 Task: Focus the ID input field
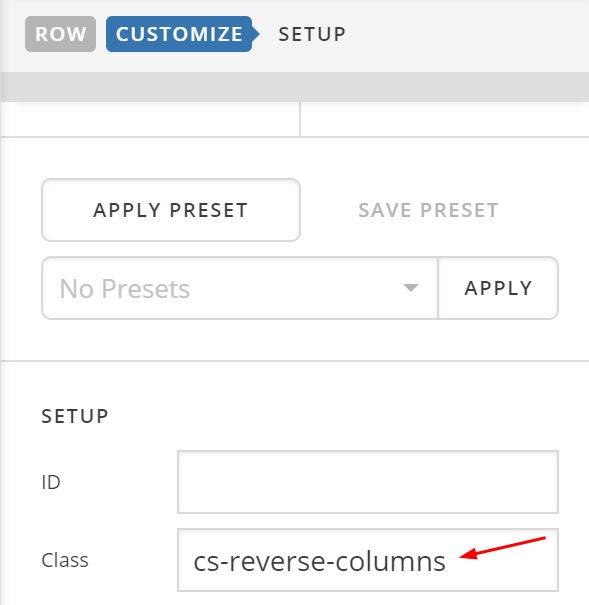coord(368,482)
